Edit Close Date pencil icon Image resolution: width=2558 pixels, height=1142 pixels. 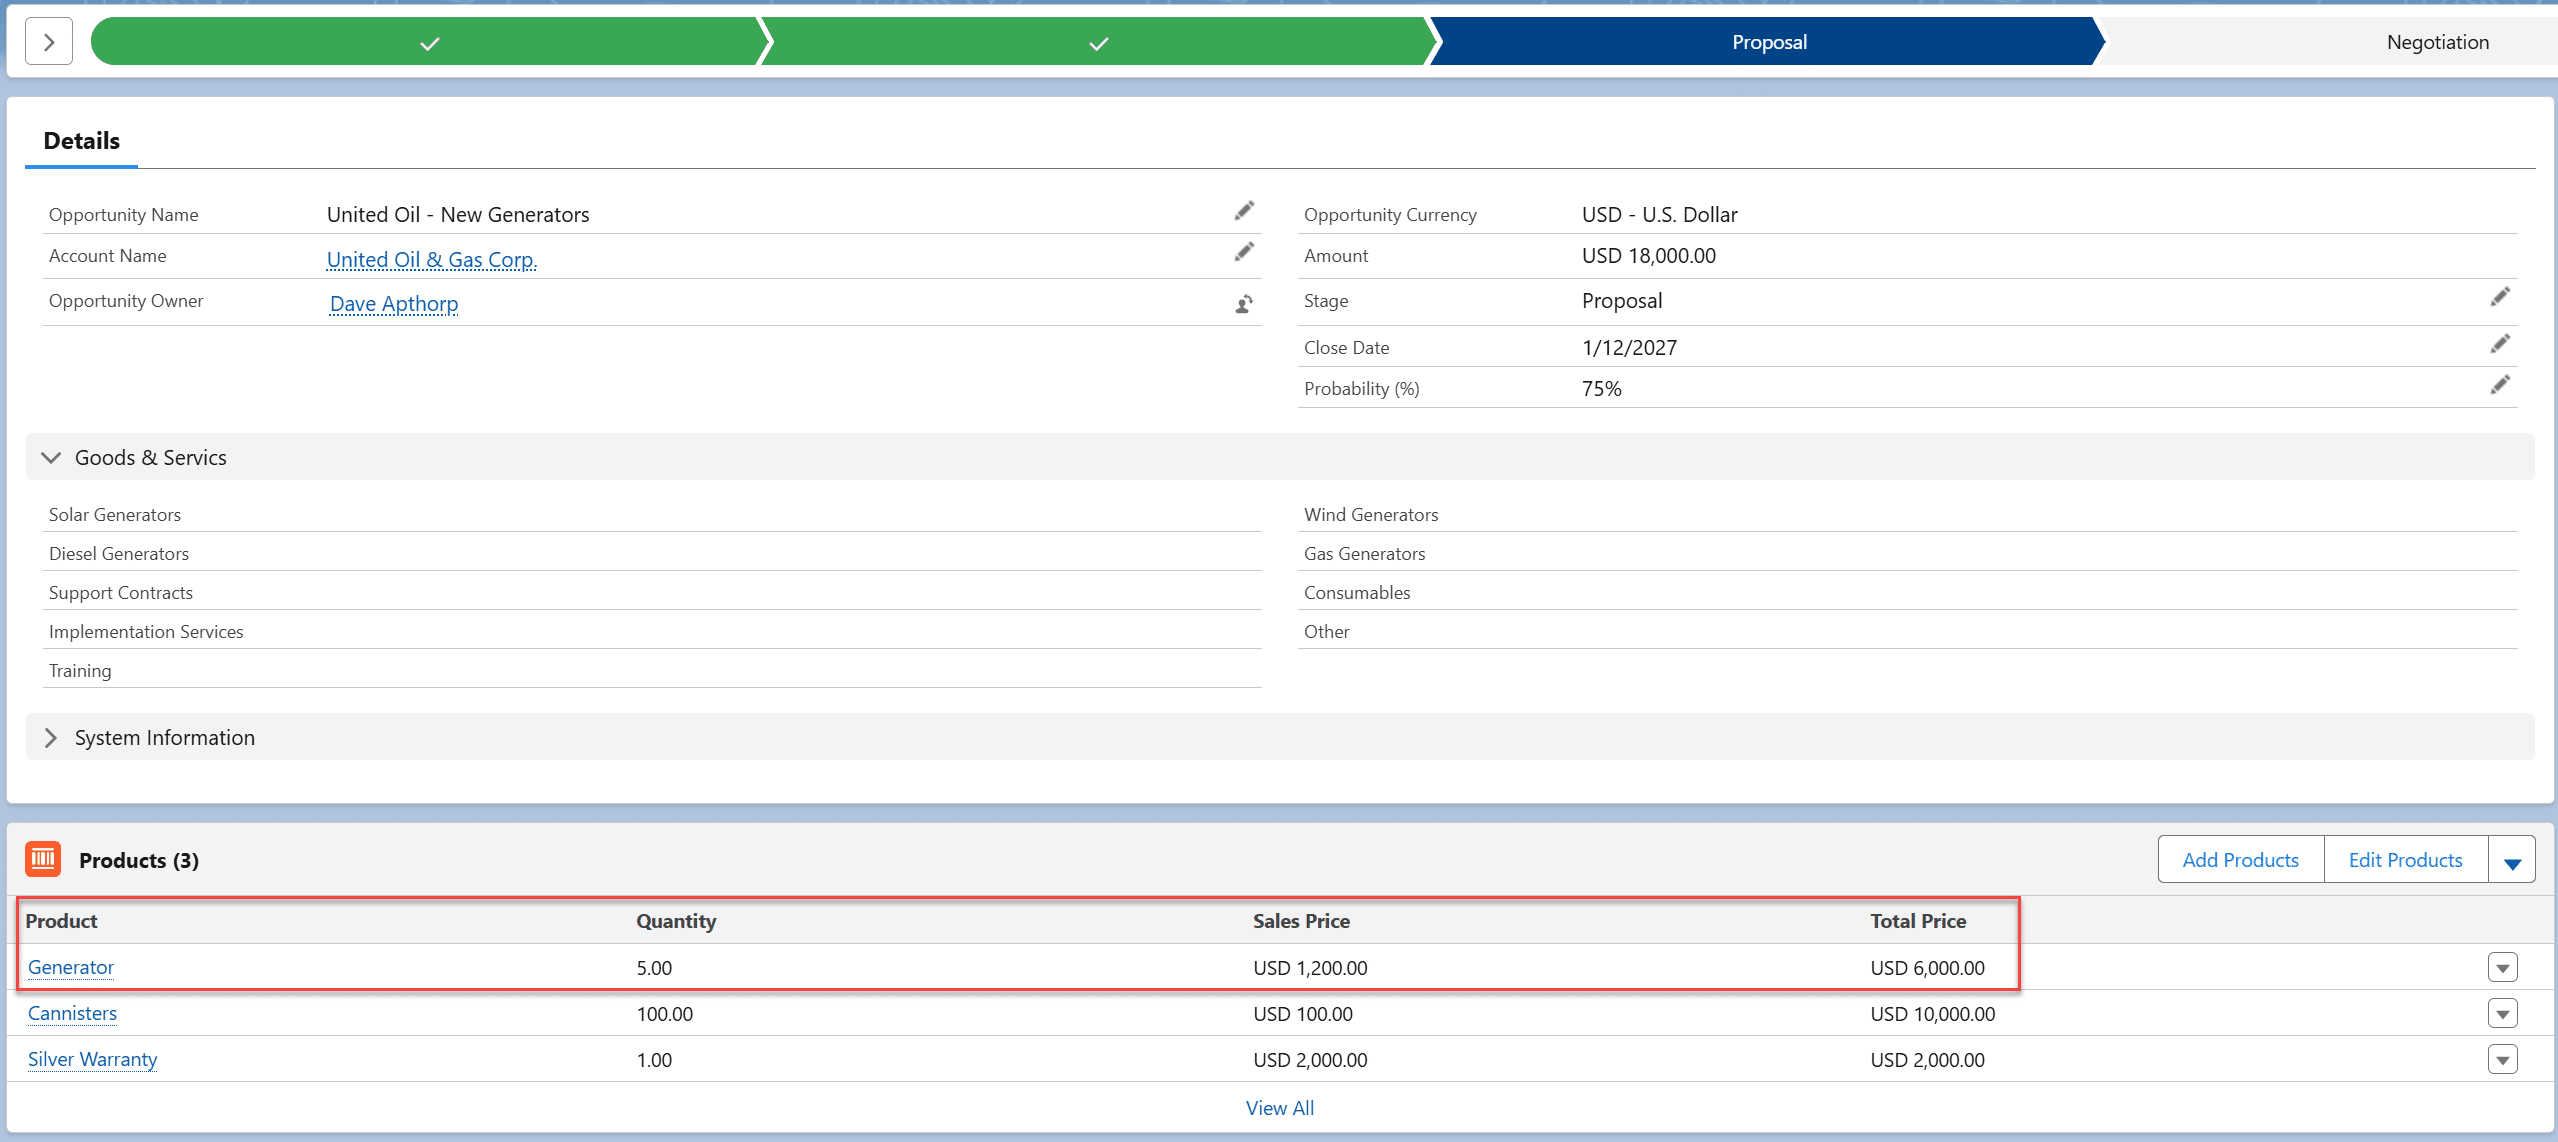point(2500,344)
